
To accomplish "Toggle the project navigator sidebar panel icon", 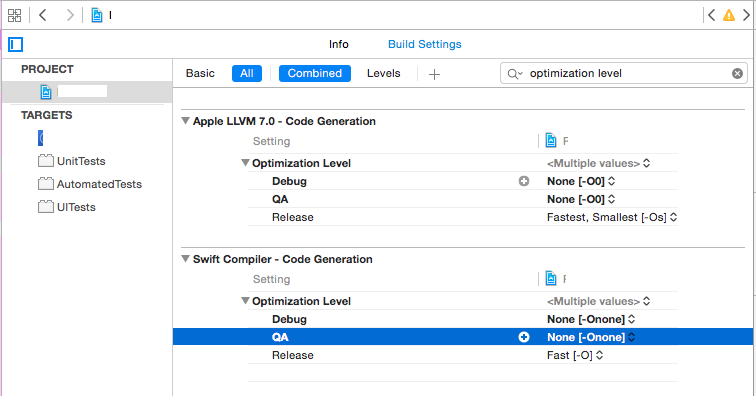I will [x=15, y=44].
